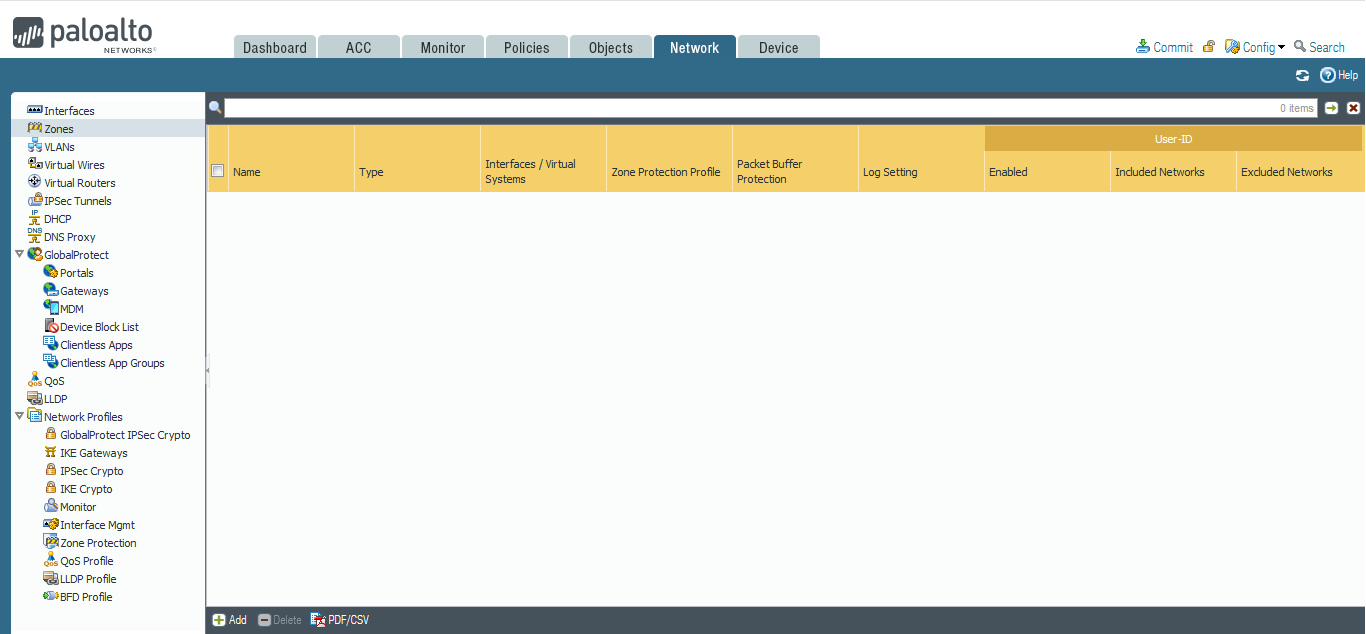Open the Config dropdown menu
Image resolution: width=1366 pixels, height=634 pixels.
click(x=1255, y=47)
